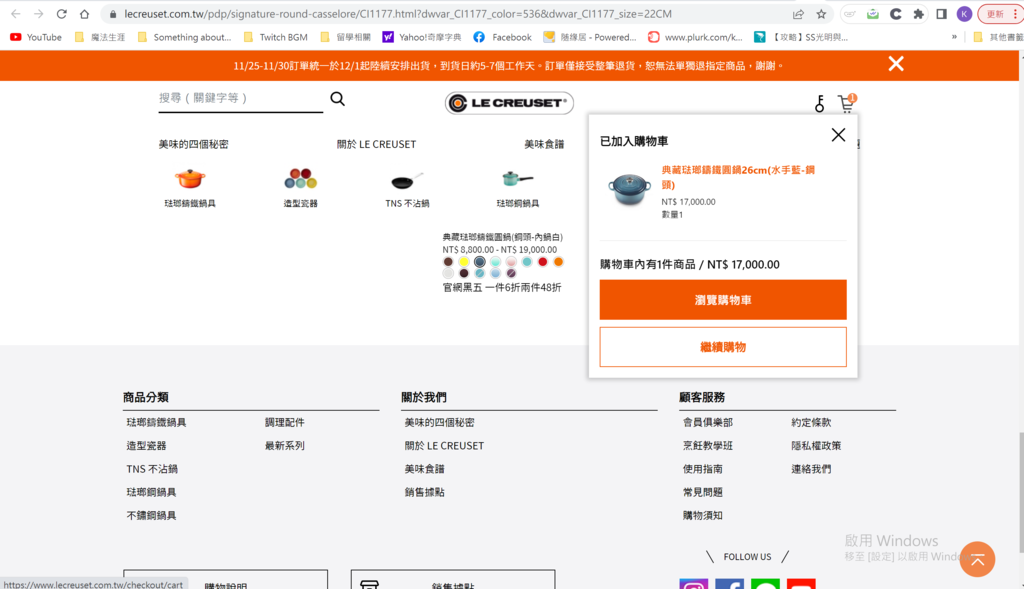Viewport: 1024px width, 589px height.
Task: Open the 其他書籤 bookmarks folder
Action: point(998,37)
